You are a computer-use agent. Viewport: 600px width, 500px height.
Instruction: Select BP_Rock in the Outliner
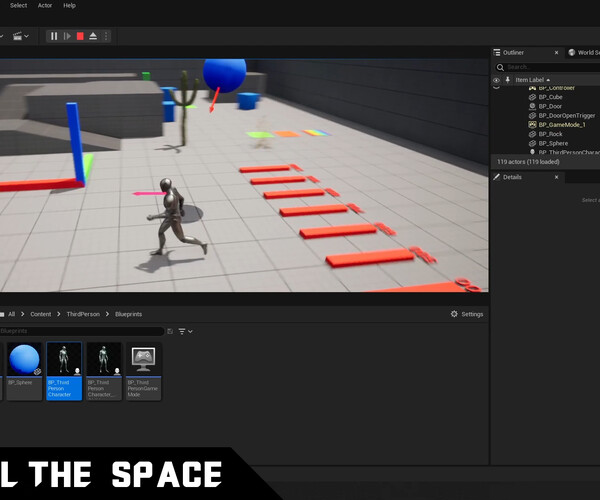point(550,134)
